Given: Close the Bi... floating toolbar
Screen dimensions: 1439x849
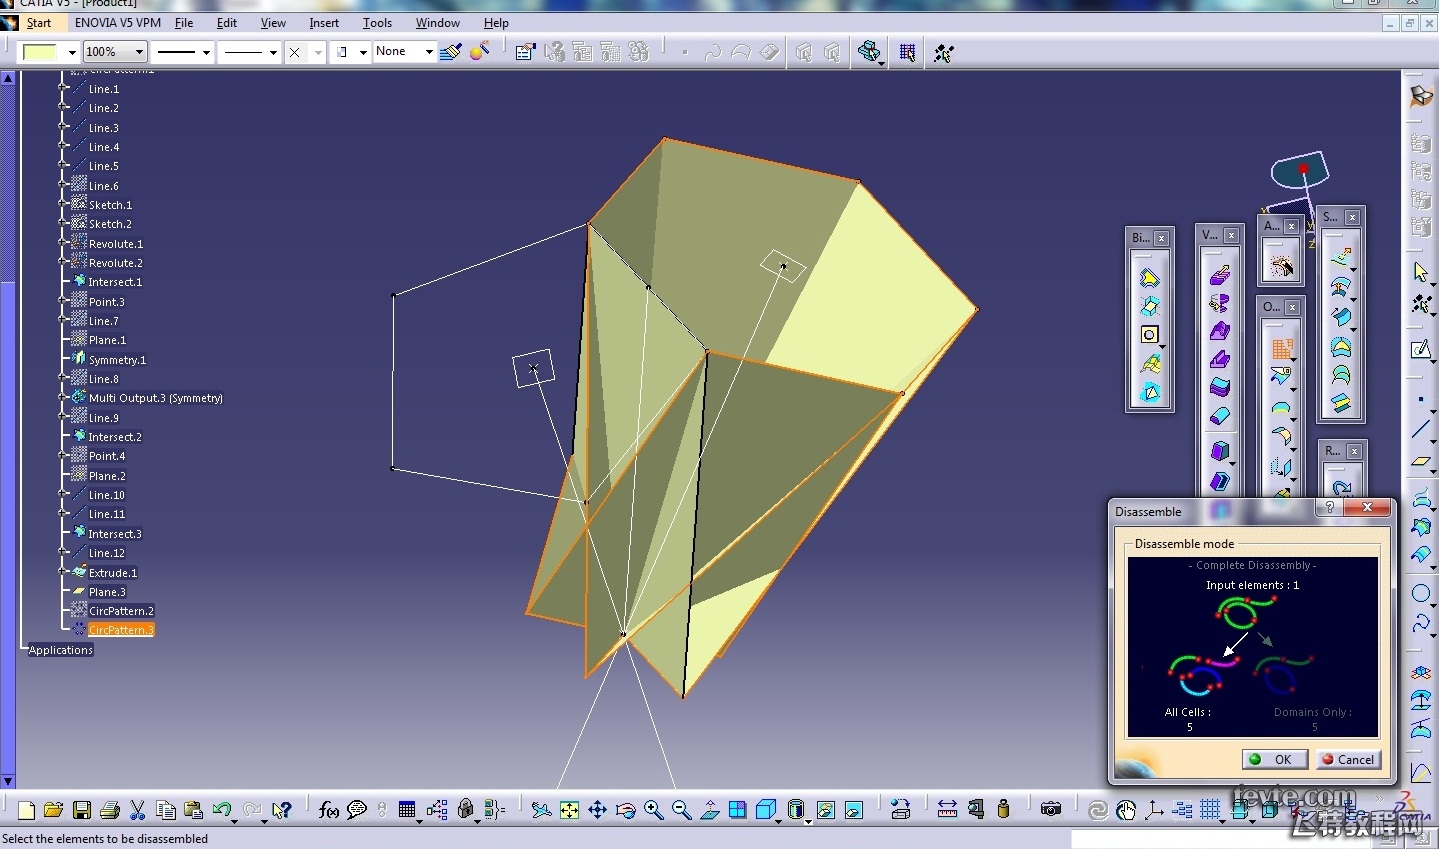Looking at the screenshot, I should coord(1161,238).
